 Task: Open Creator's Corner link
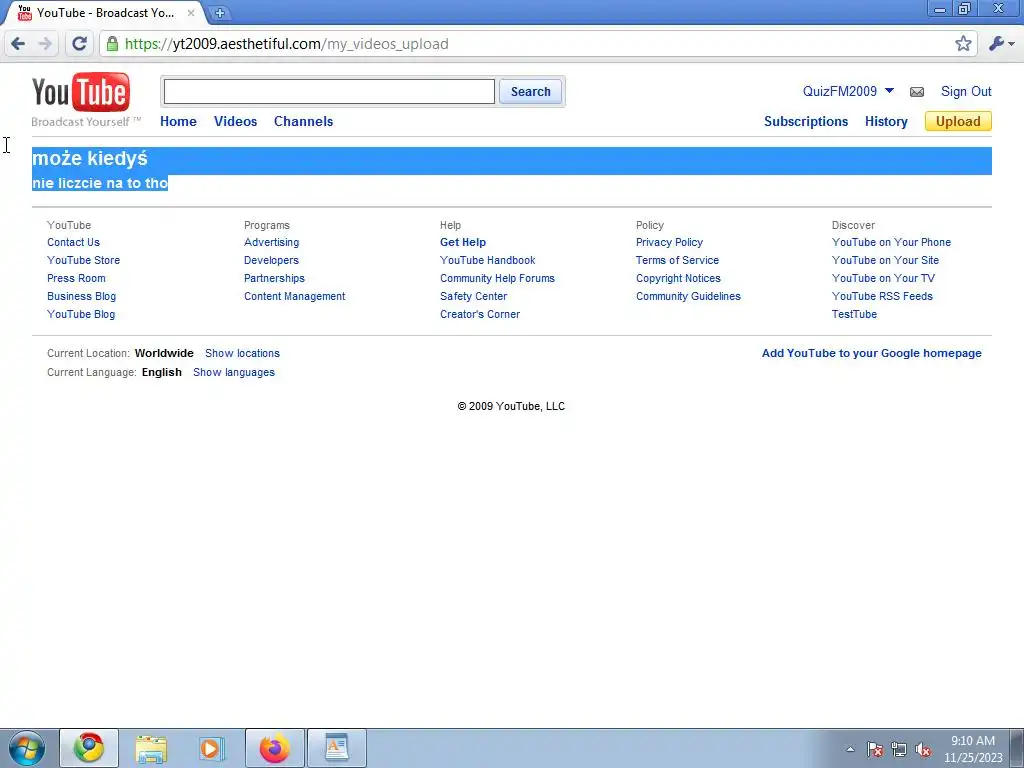(x=480, y=314)
